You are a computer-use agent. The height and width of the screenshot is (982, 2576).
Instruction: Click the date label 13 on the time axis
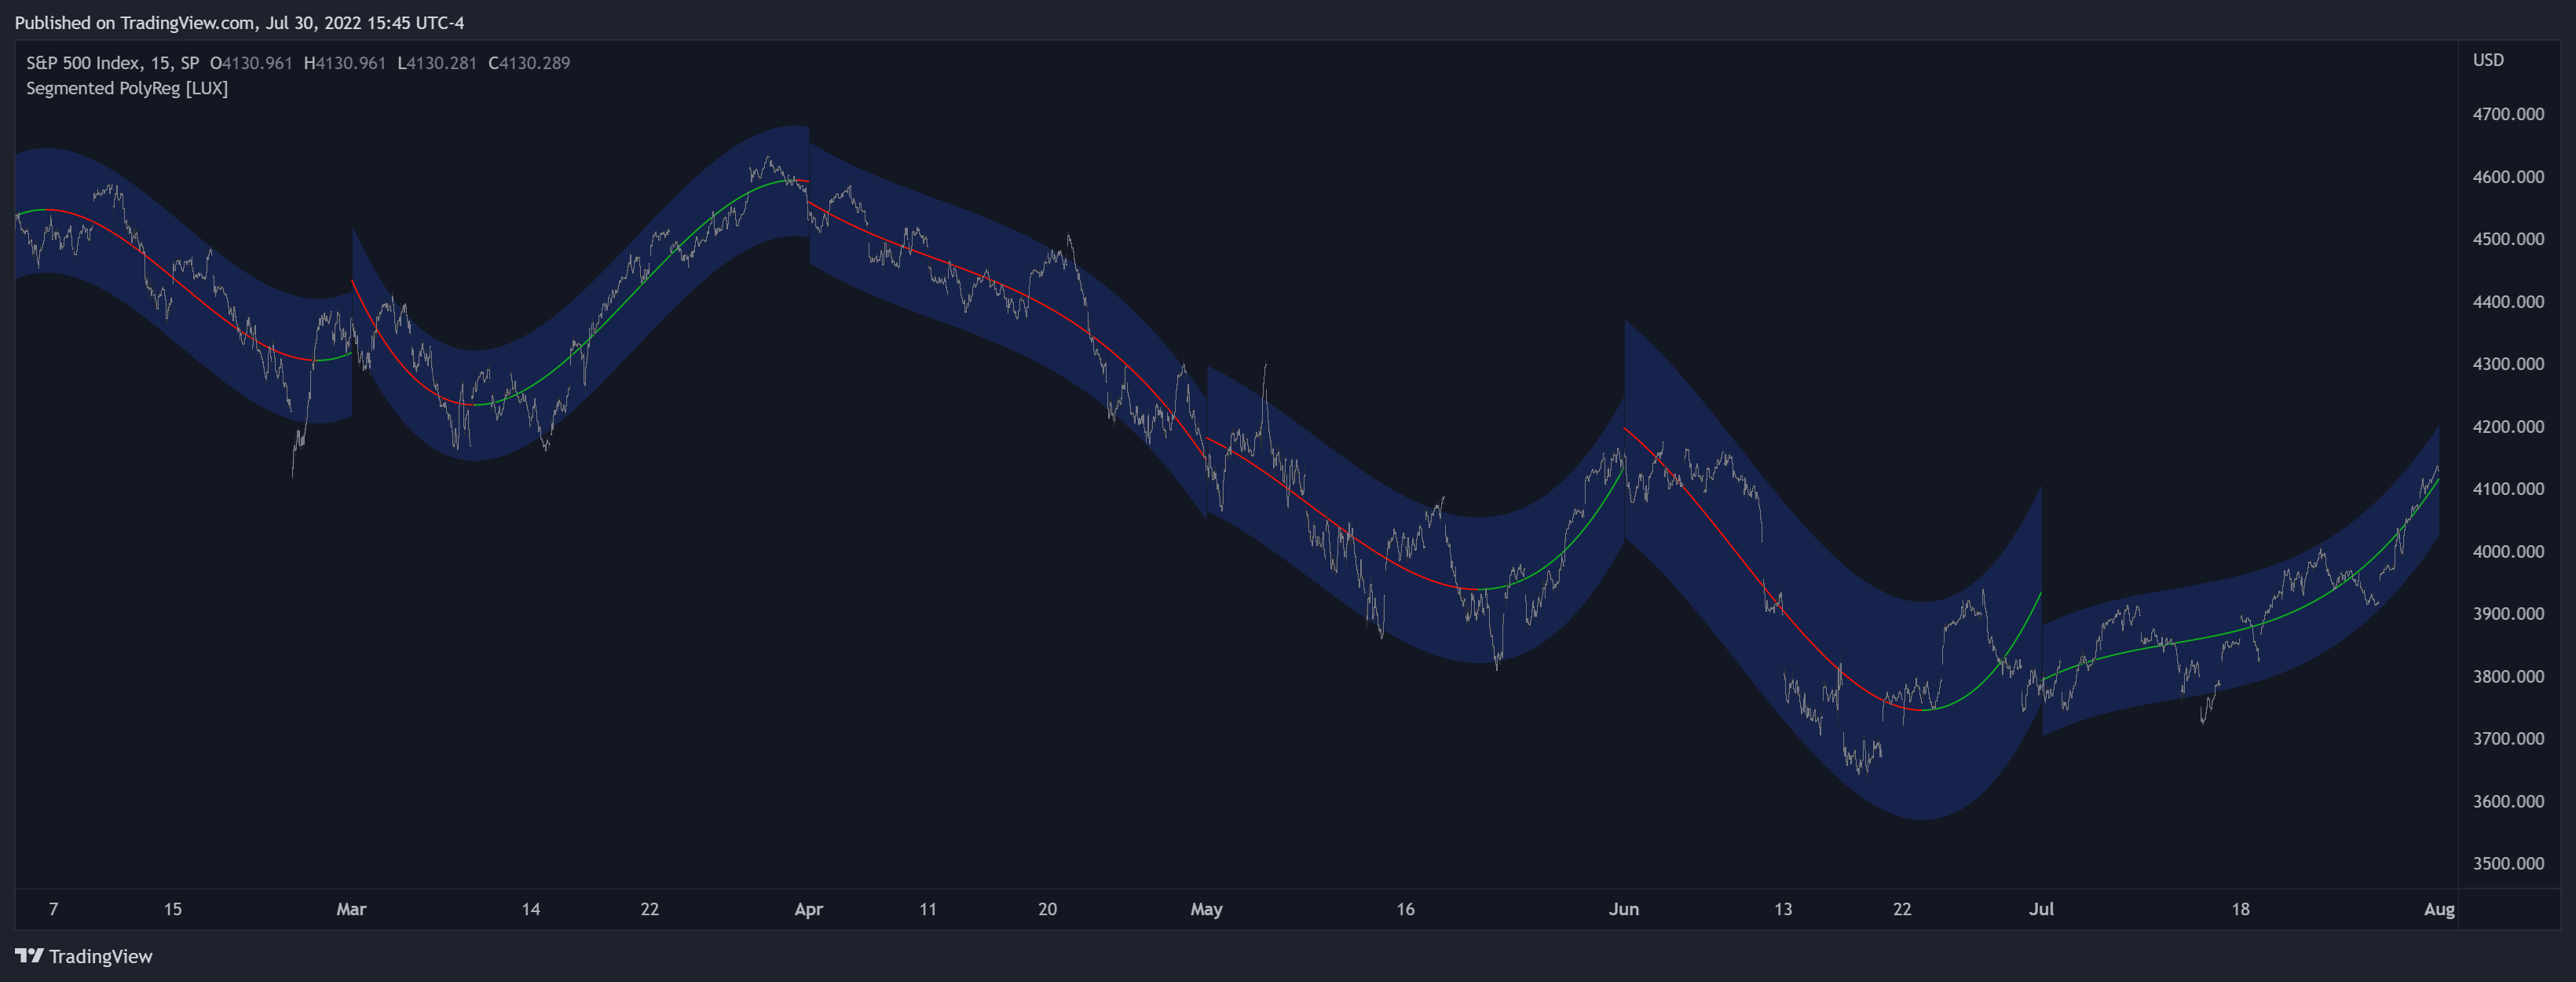pos(1783,910)
